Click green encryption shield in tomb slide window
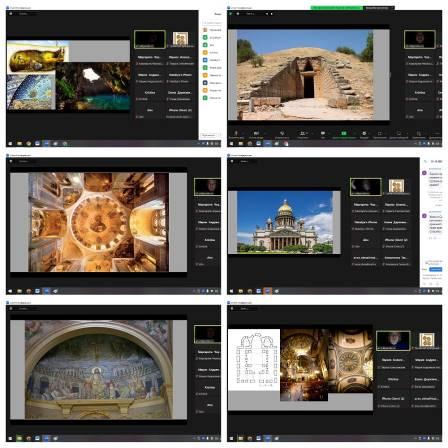448x448 pixels. pyautogui.click(x=231, y=14)
